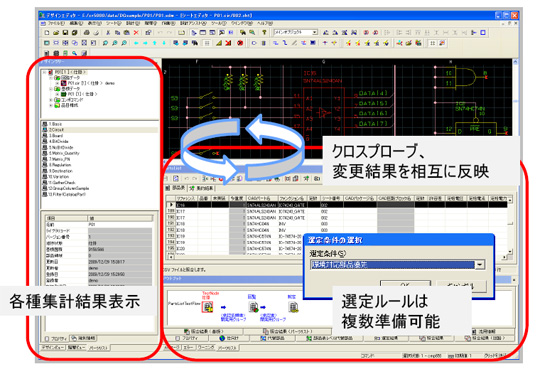The height and width of the screenshot is (374, 540).
Task: Click the cyan down arrow navigation icon
Action: click(164, 43)
